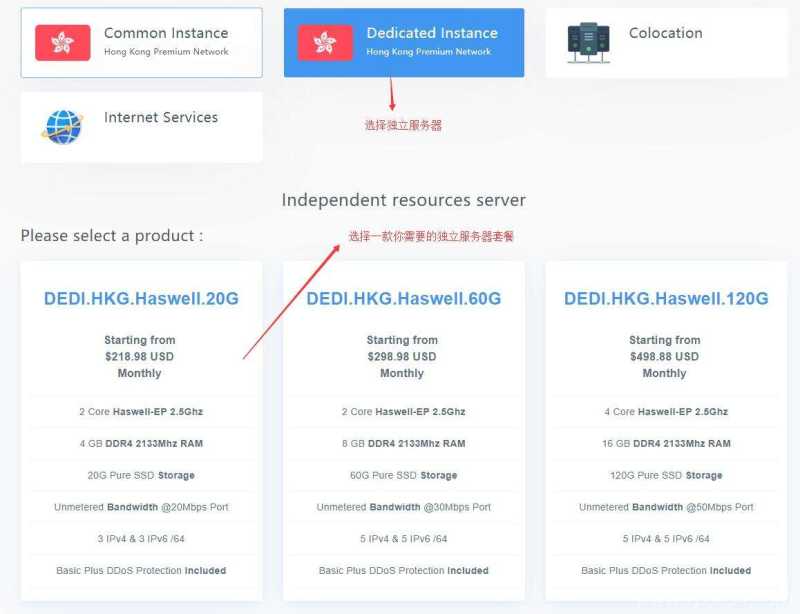The image size is (800, 614).
Task: Choose the DEDI.HKG.Haswell.60G product title
Action: [404, 298]
